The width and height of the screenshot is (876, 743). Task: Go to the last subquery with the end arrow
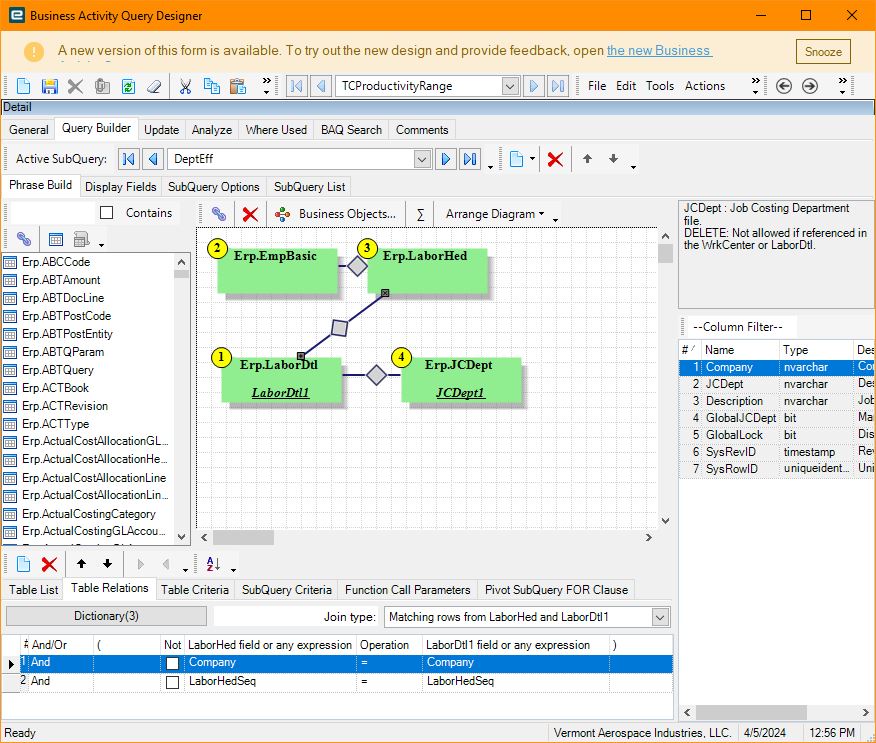pyautogui.click(x=470, y=159)
